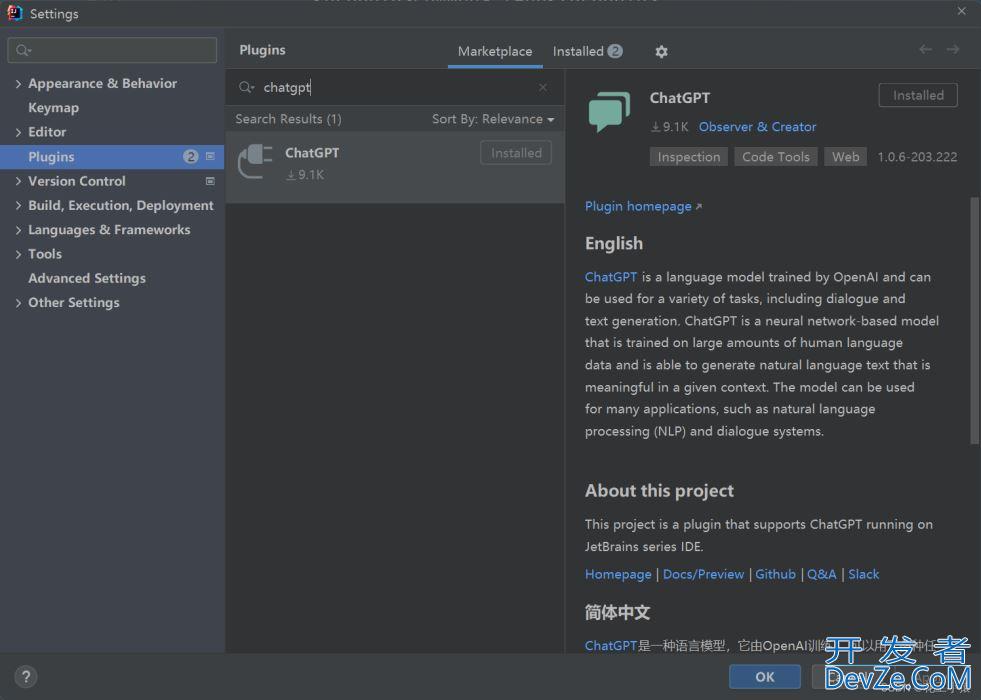Focus the plugin search field containing chatgpt
The height and width of the screenshot is (700, 981).
394,88
